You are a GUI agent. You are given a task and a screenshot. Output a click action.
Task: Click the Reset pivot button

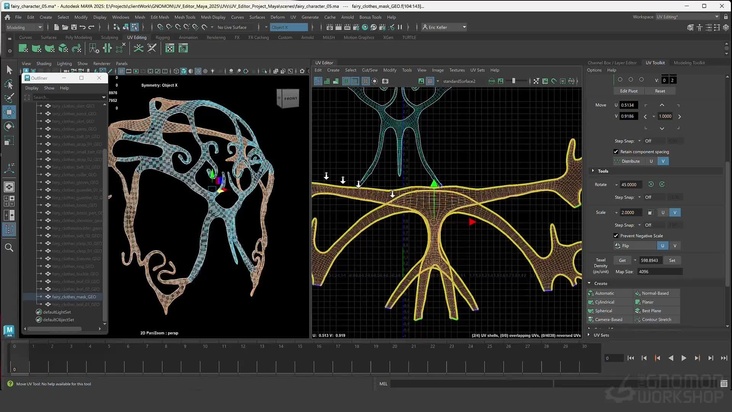click(660, 91)
